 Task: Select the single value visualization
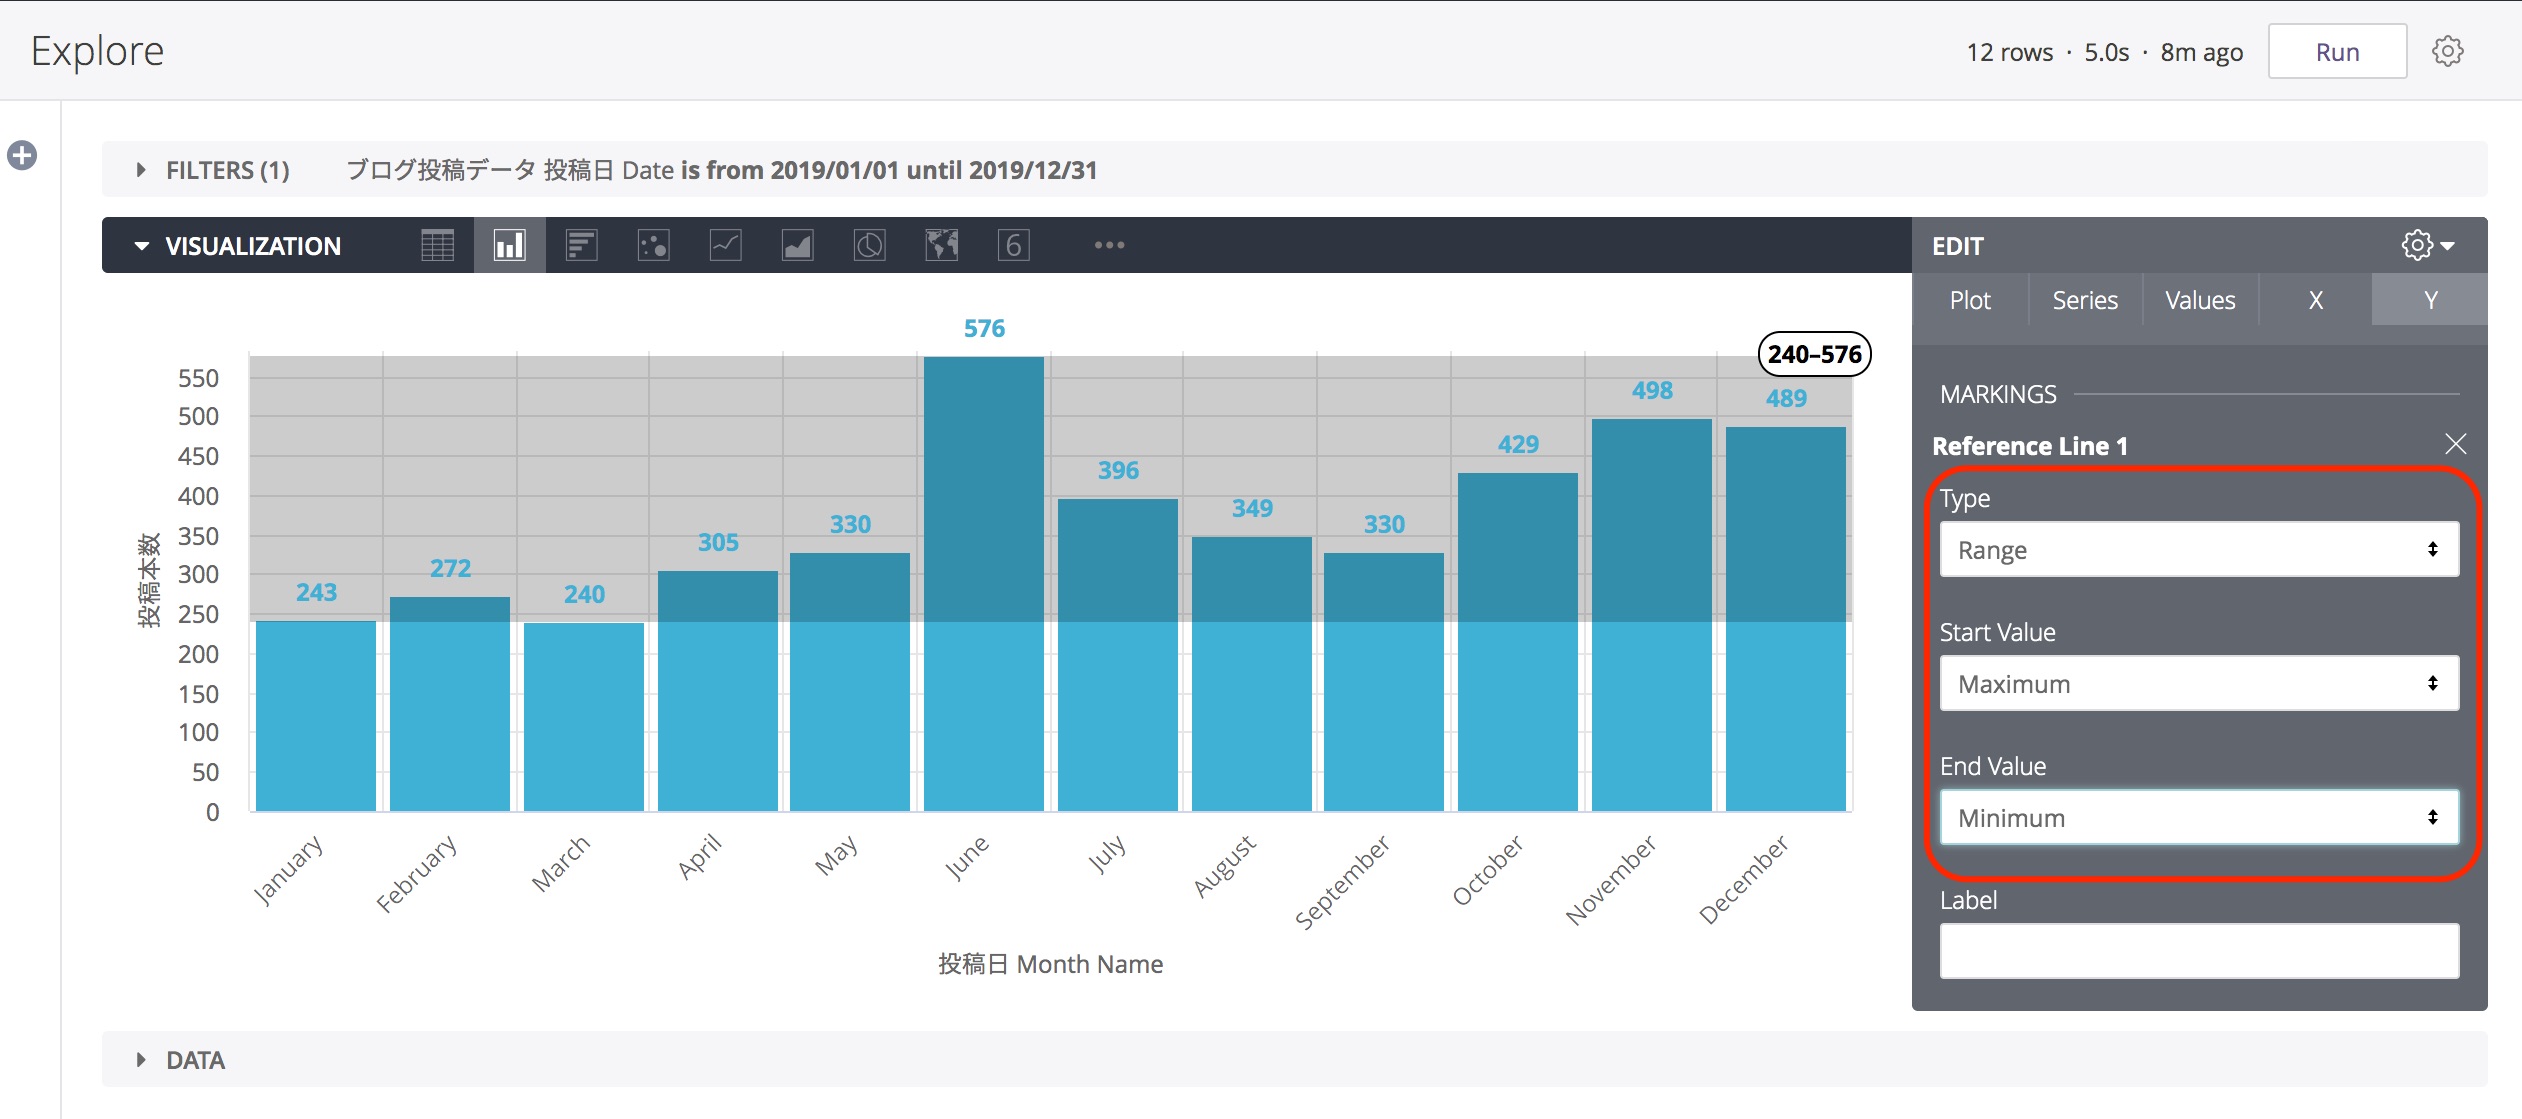point(1013,245)
